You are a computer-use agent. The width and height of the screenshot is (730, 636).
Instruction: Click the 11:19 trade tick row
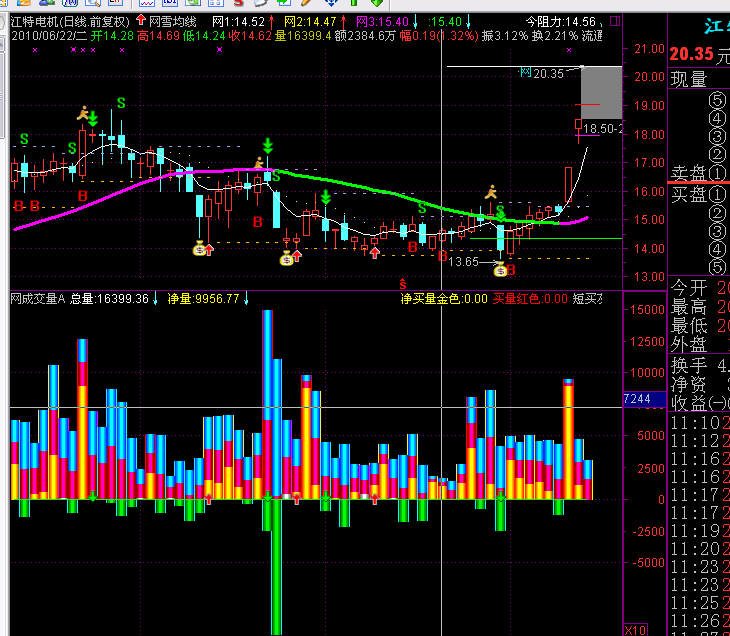point(699,531)
